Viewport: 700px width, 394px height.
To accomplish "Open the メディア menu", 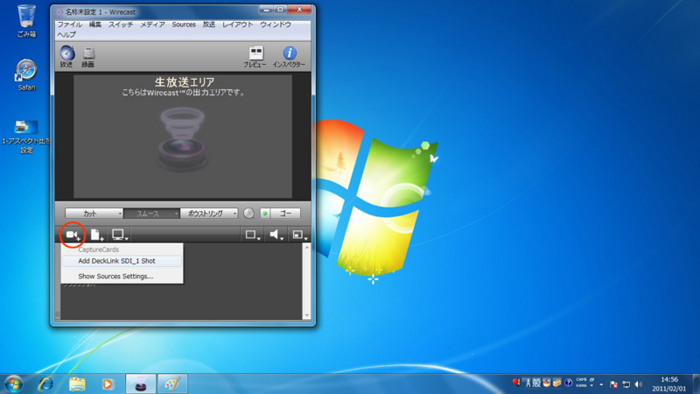I will [x=152, y=25].
